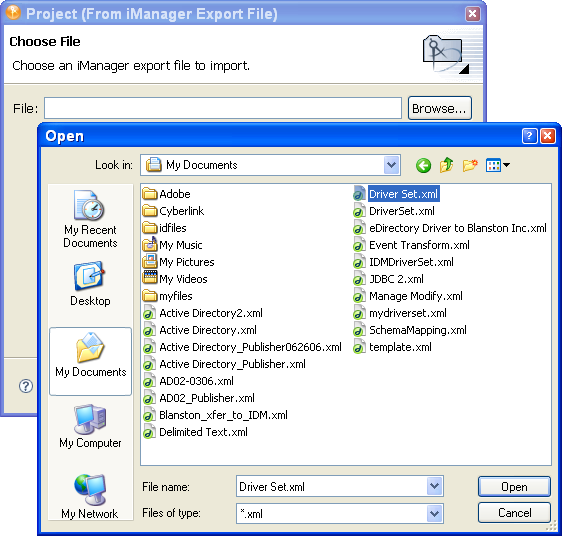Viewport: 562px width, 536px height.
Task: Expand the File name dropdown arrow
Action: 434,486
